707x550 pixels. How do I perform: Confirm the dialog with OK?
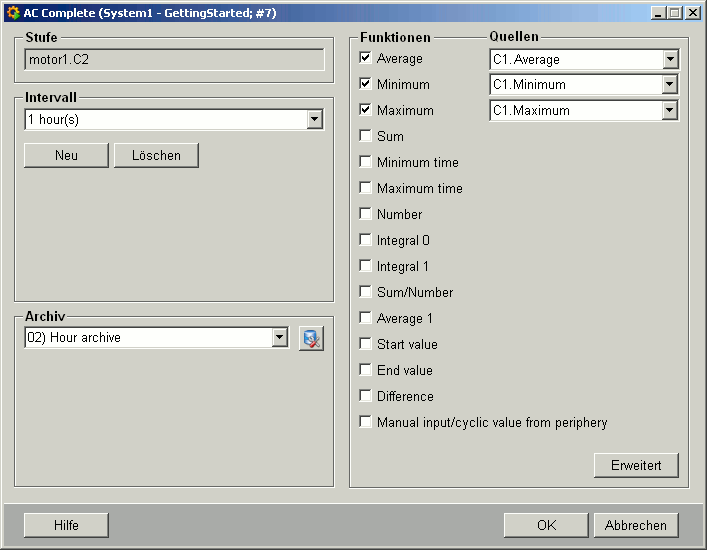click(x=545, y=526)
